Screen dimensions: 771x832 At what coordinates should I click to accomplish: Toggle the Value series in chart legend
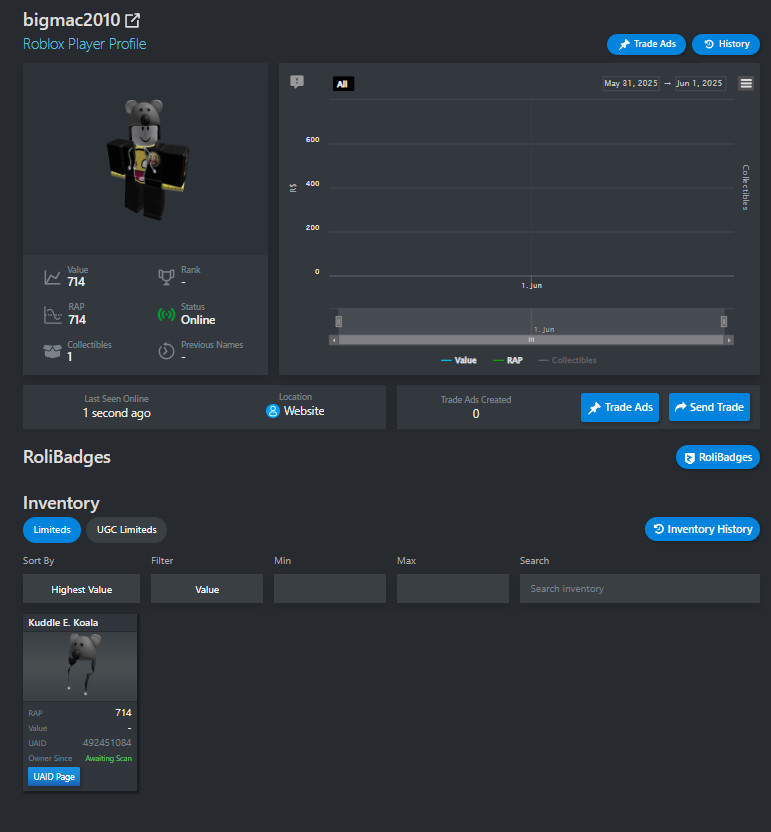459,360
